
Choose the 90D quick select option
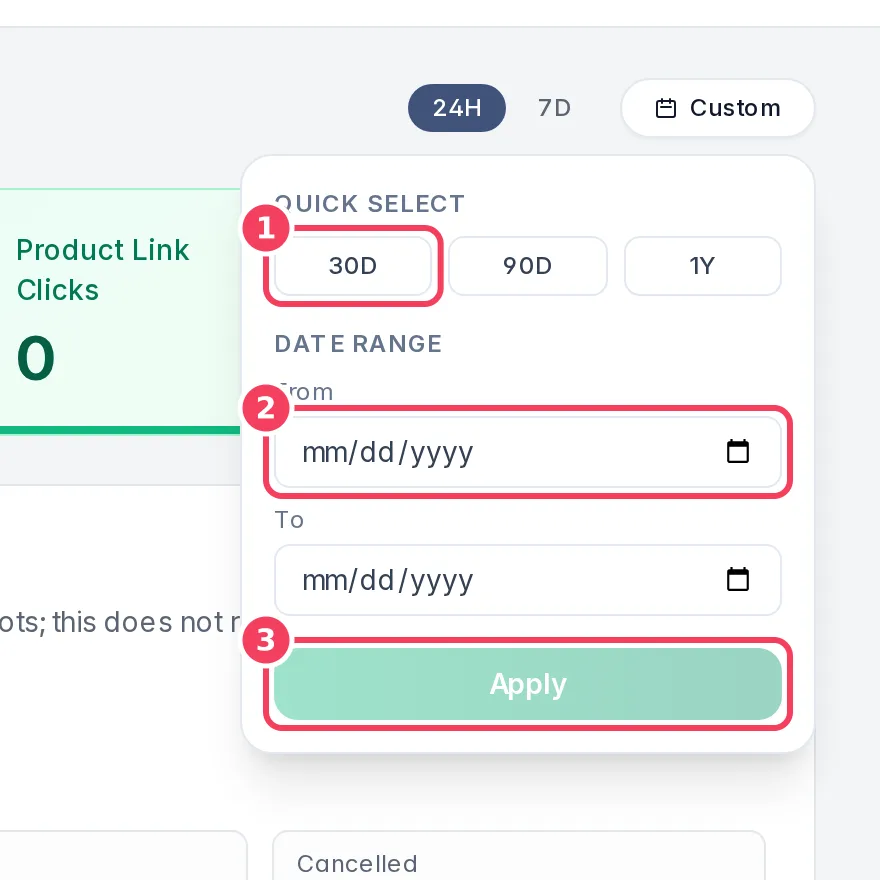point(528,266)
